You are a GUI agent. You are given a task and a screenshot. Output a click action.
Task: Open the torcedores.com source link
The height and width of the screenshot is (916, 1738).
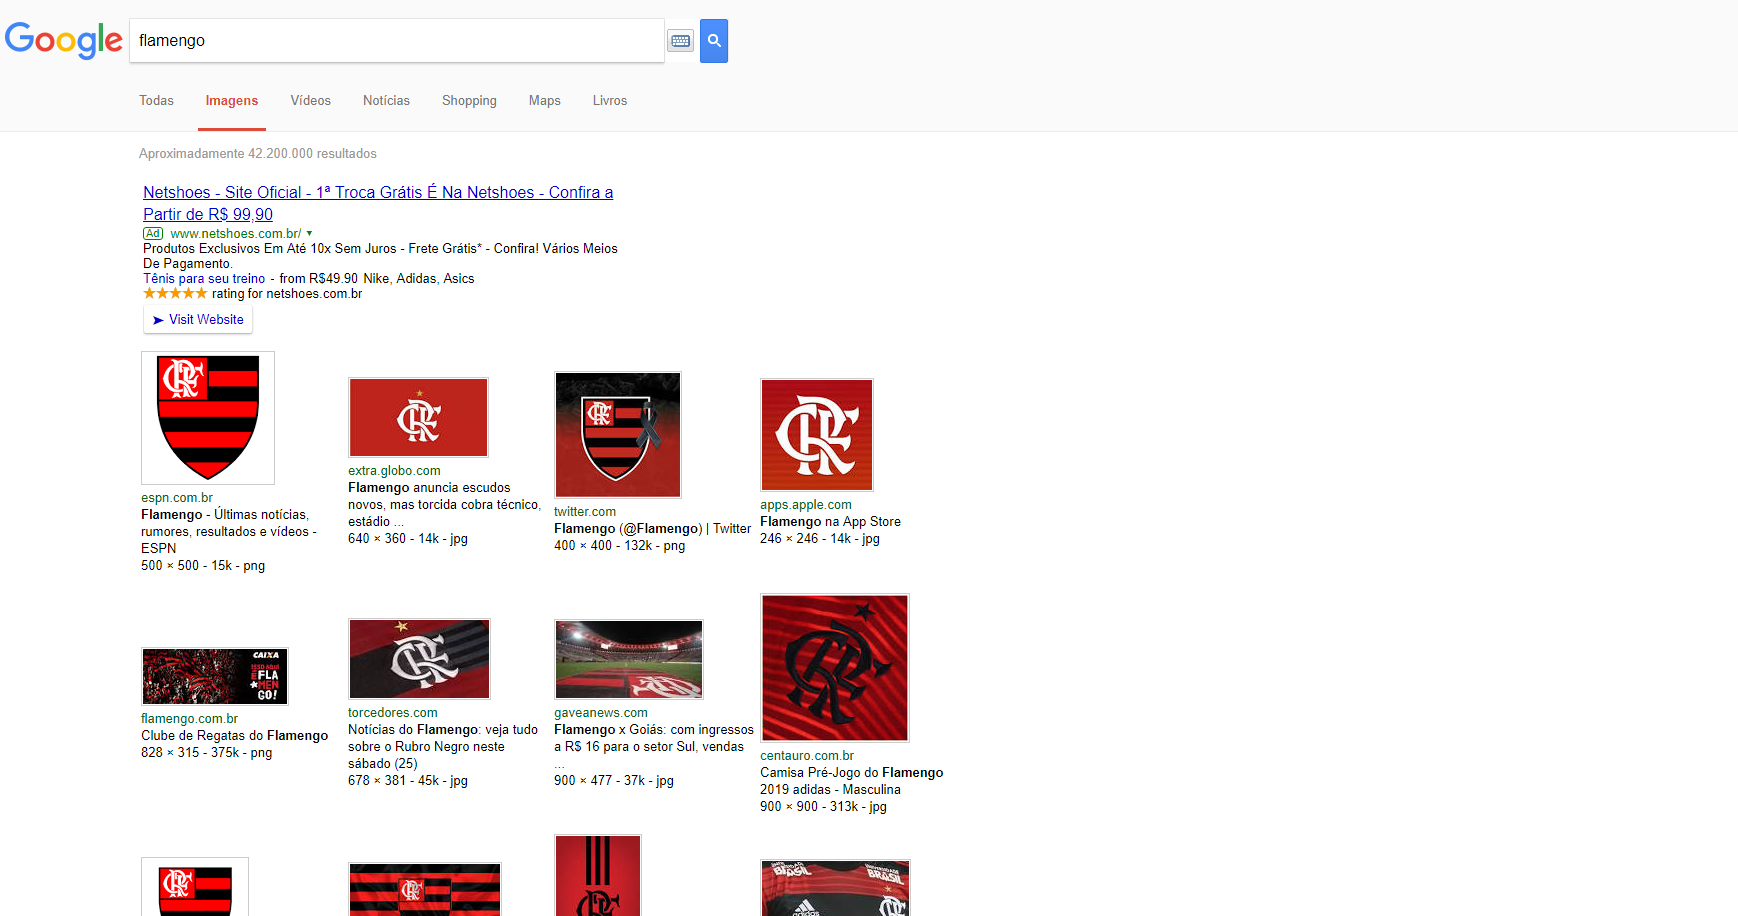pos(393,713)
